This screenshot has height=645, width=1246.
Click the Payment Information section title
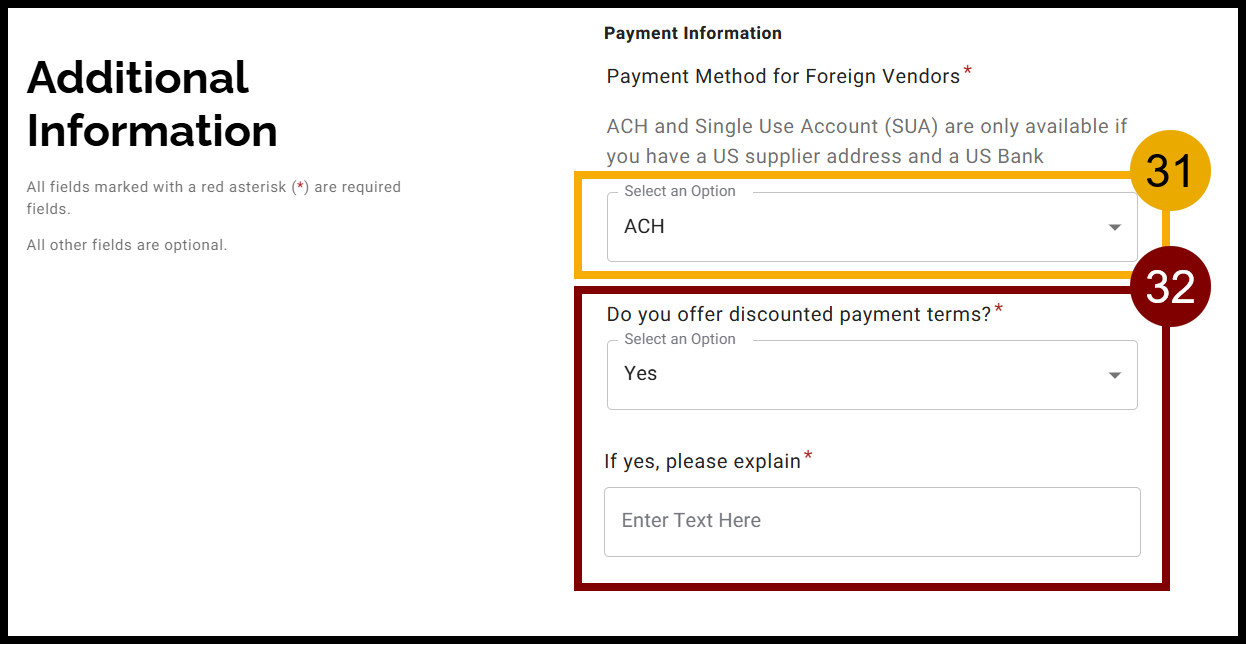click(692, 33)
